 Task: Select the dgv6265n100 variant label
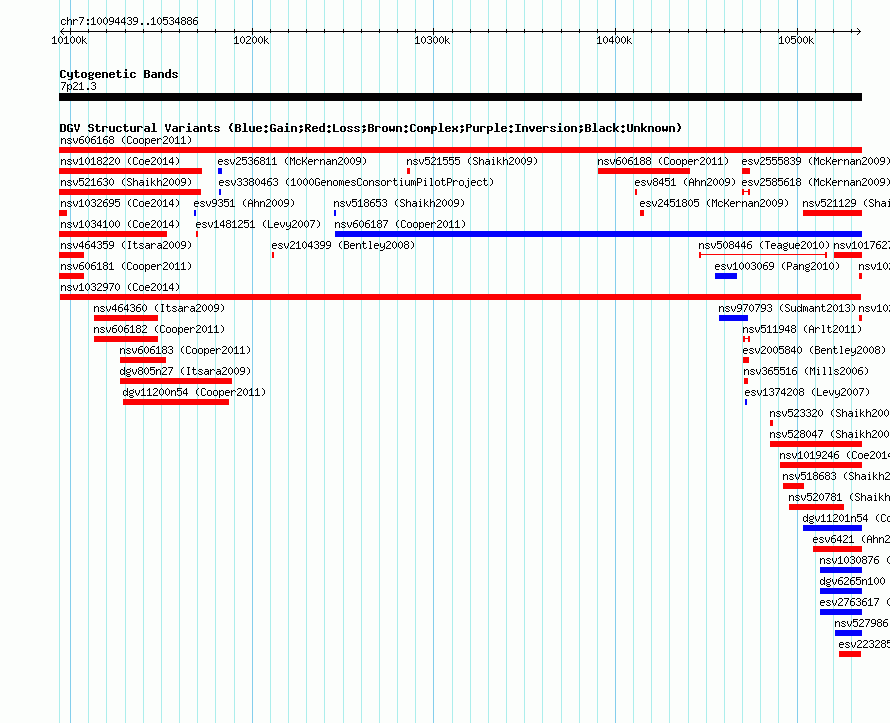[853, 581]
